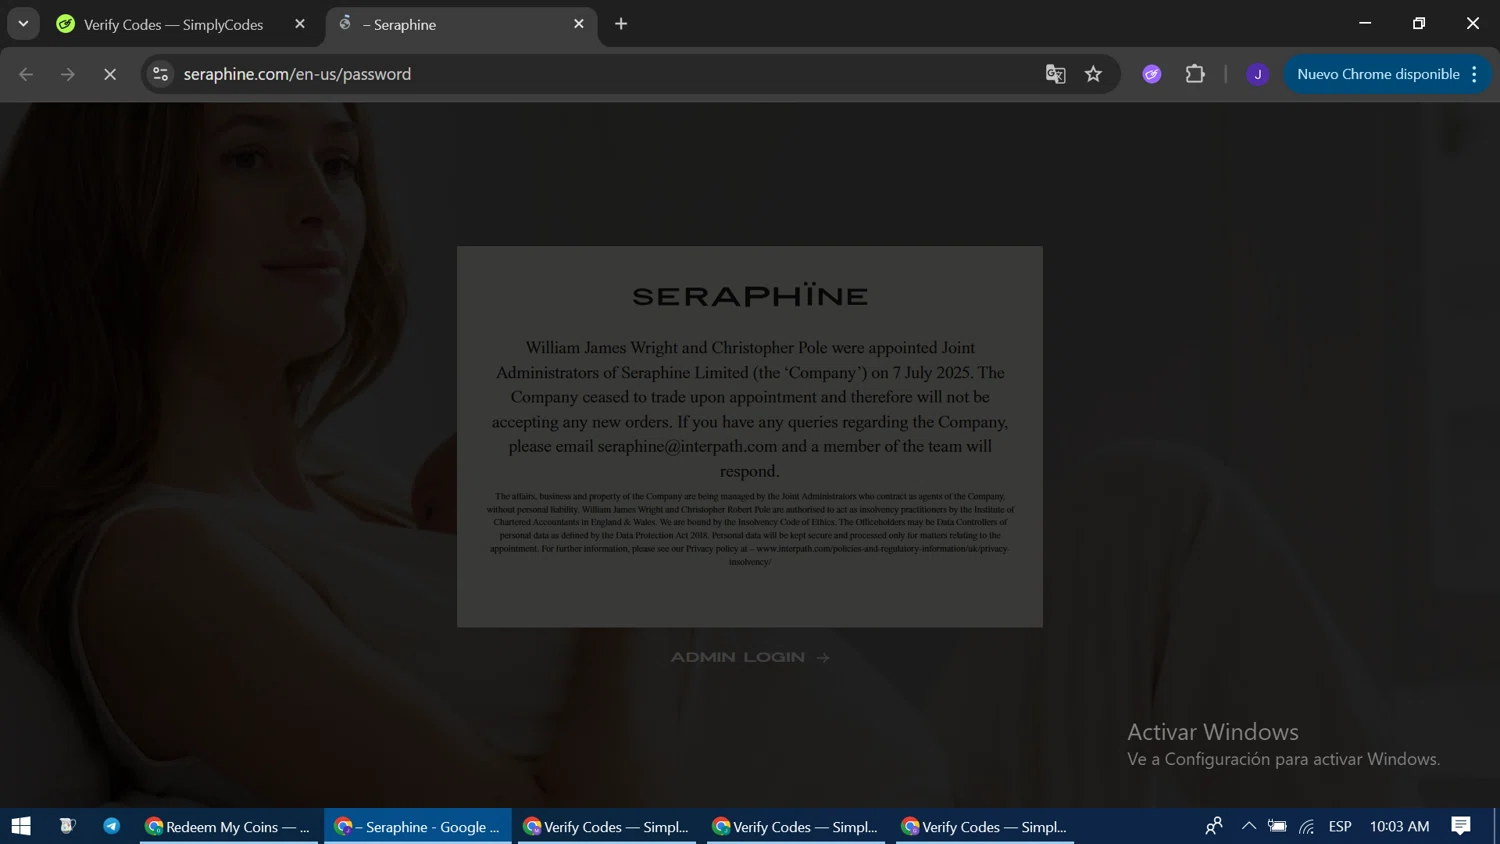The height and width of the screenshot is (844, 1500).
Task: Open a new tab with plus button
Action: [x=621, y=24]
